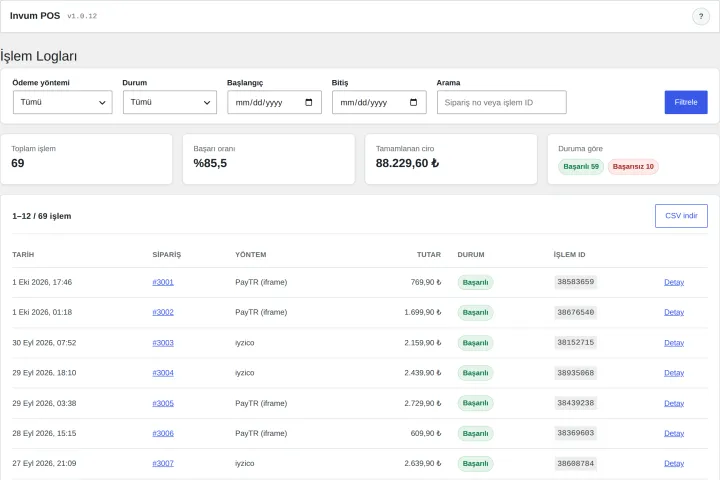View Detay for order #3006 row
Viewport: 720px width, 480px height.
pyautogui.click(x=674, y=433)
